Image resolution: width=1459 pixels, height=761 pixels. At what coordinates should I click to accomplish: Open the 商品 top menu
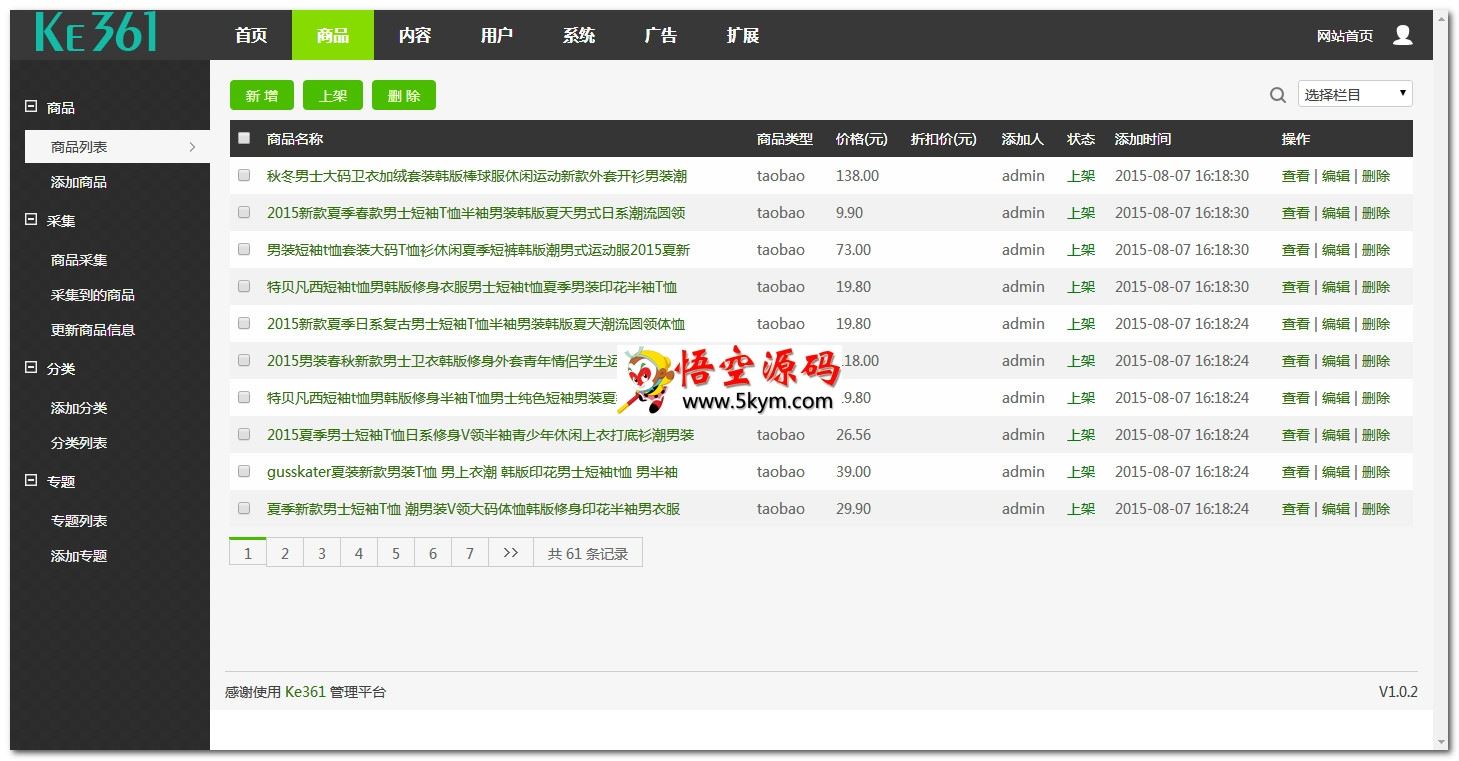point(333,35)
